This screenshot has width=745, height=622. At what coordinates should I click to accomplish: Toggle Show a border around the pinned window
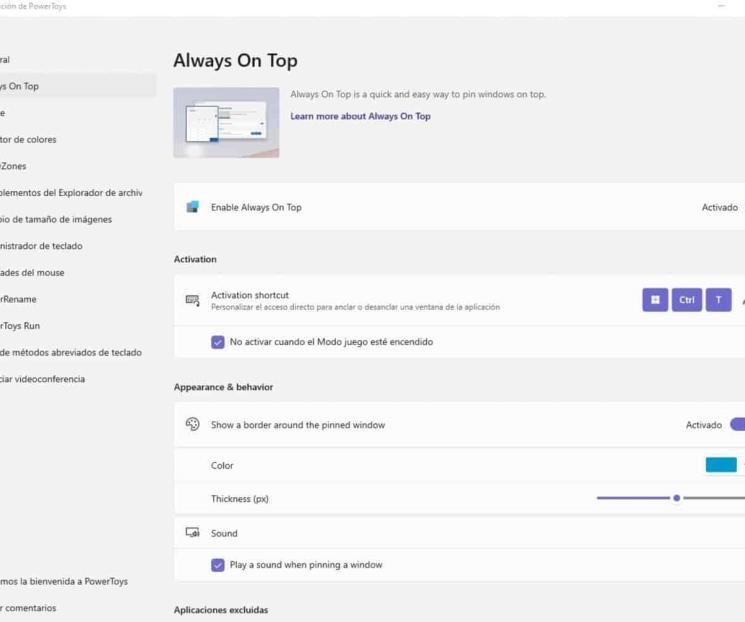point(738,424)
